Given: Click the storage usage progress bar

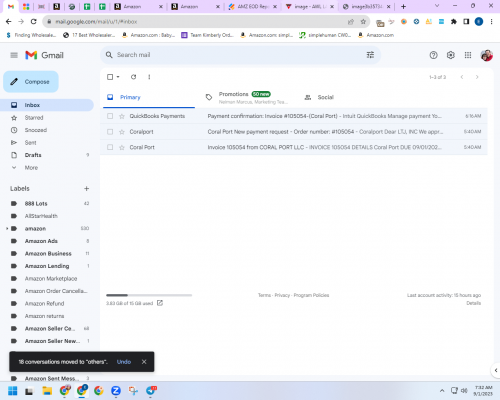Looking at the screenshot, I should pos(149,295).
